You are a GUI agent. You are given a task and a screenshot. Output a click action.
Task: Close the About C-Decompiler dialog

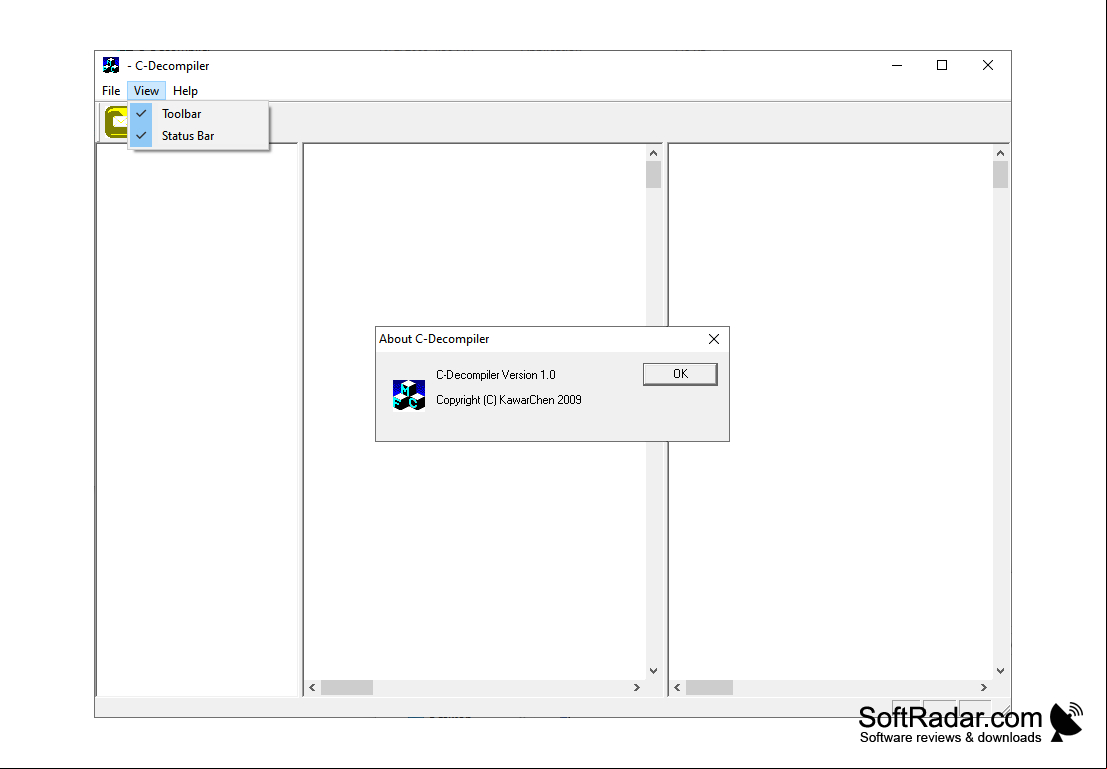[714, 339]
